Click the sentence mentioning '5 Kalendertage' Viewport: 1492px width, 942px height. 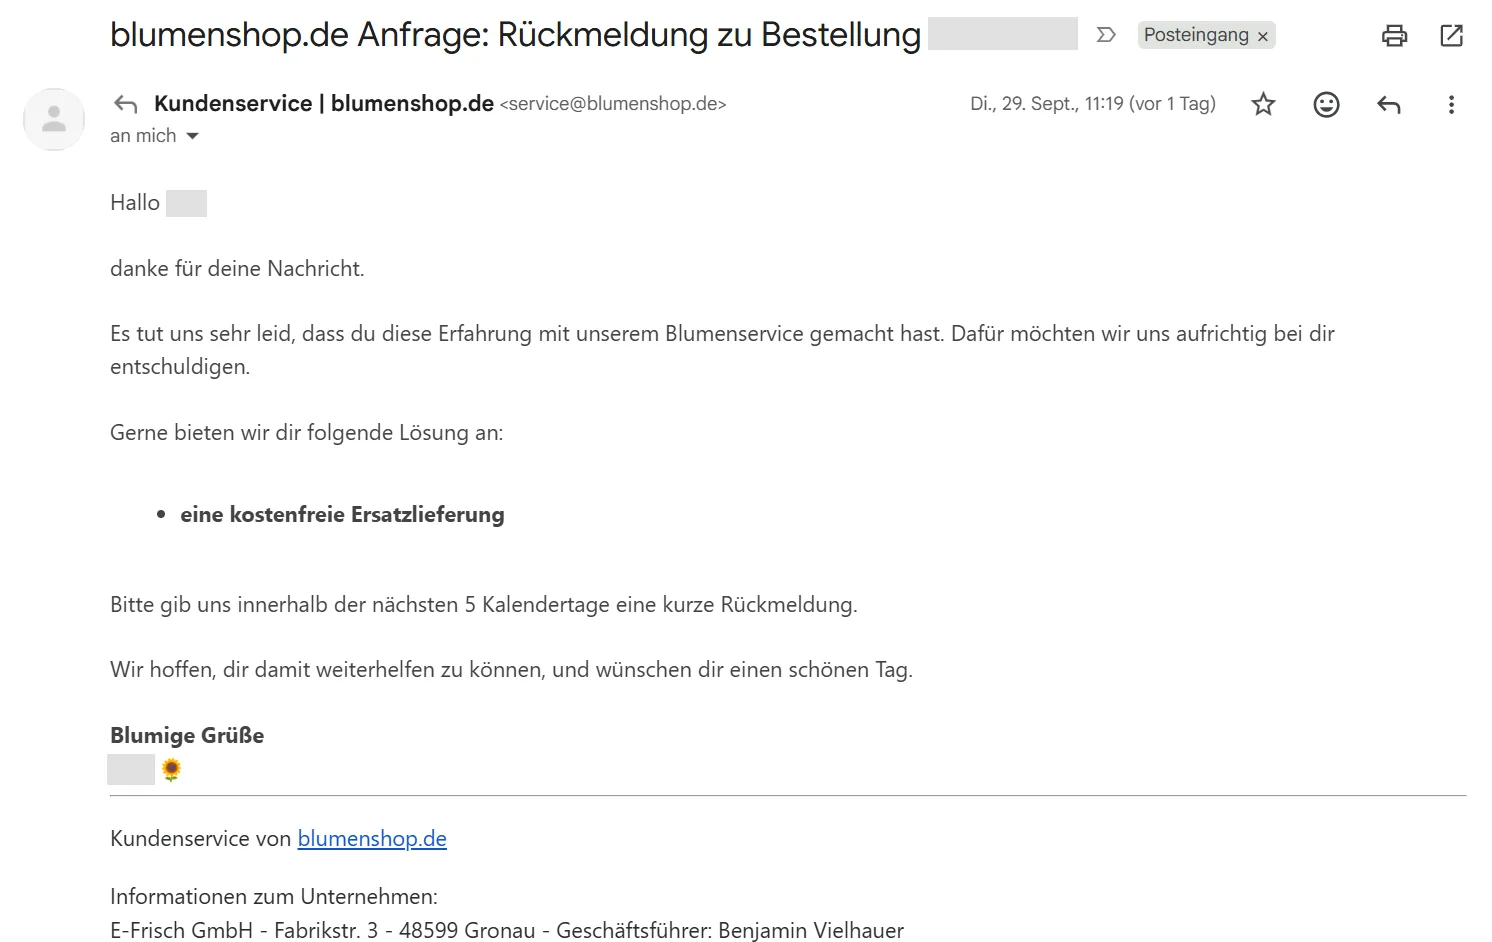(484, 605)
